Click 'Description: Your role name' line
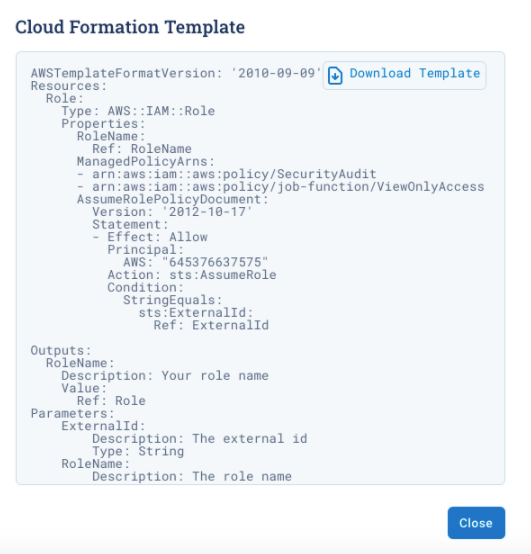 165,376
